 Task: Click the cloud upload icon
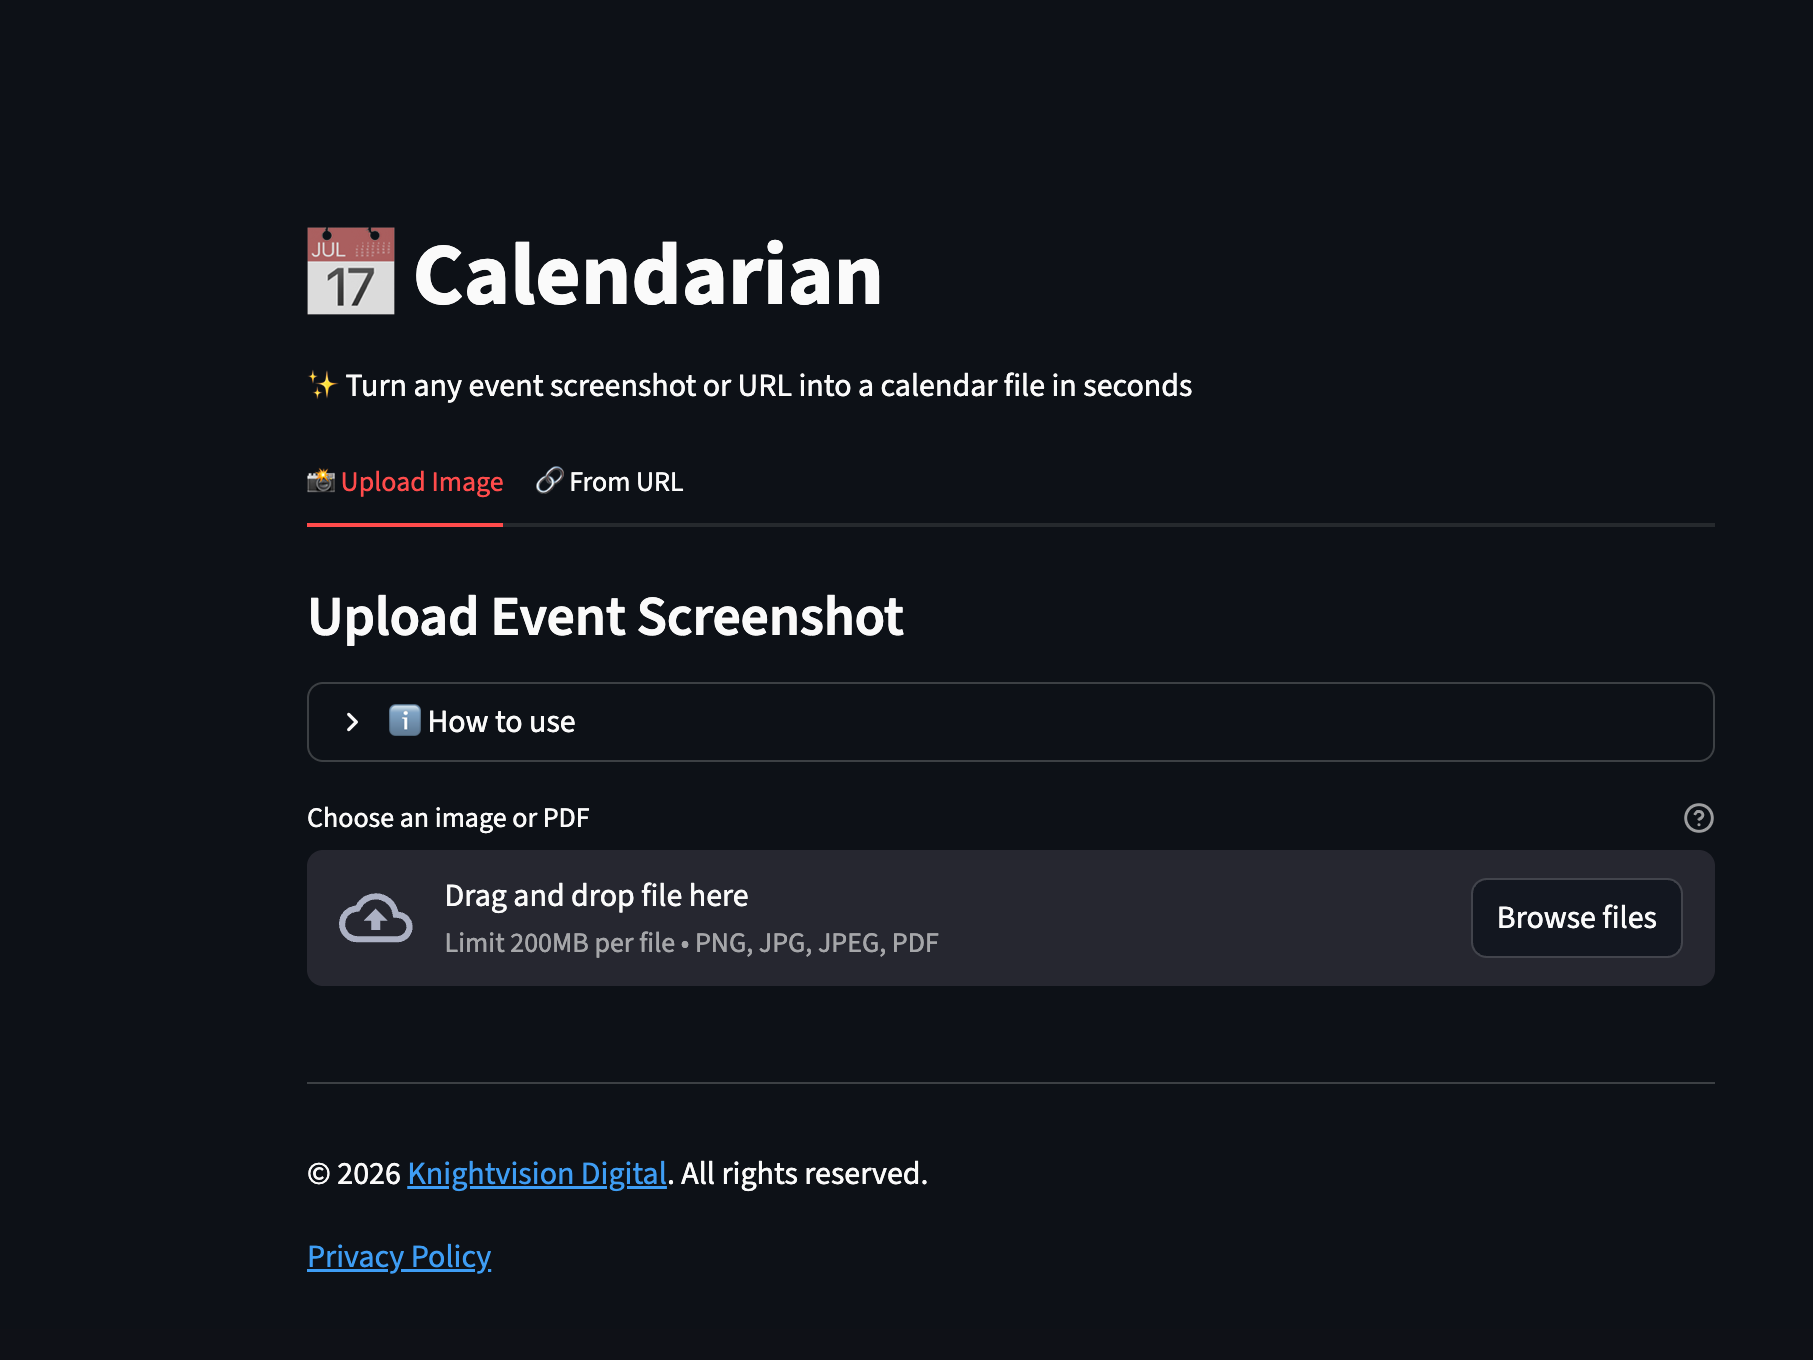[375, 918]
